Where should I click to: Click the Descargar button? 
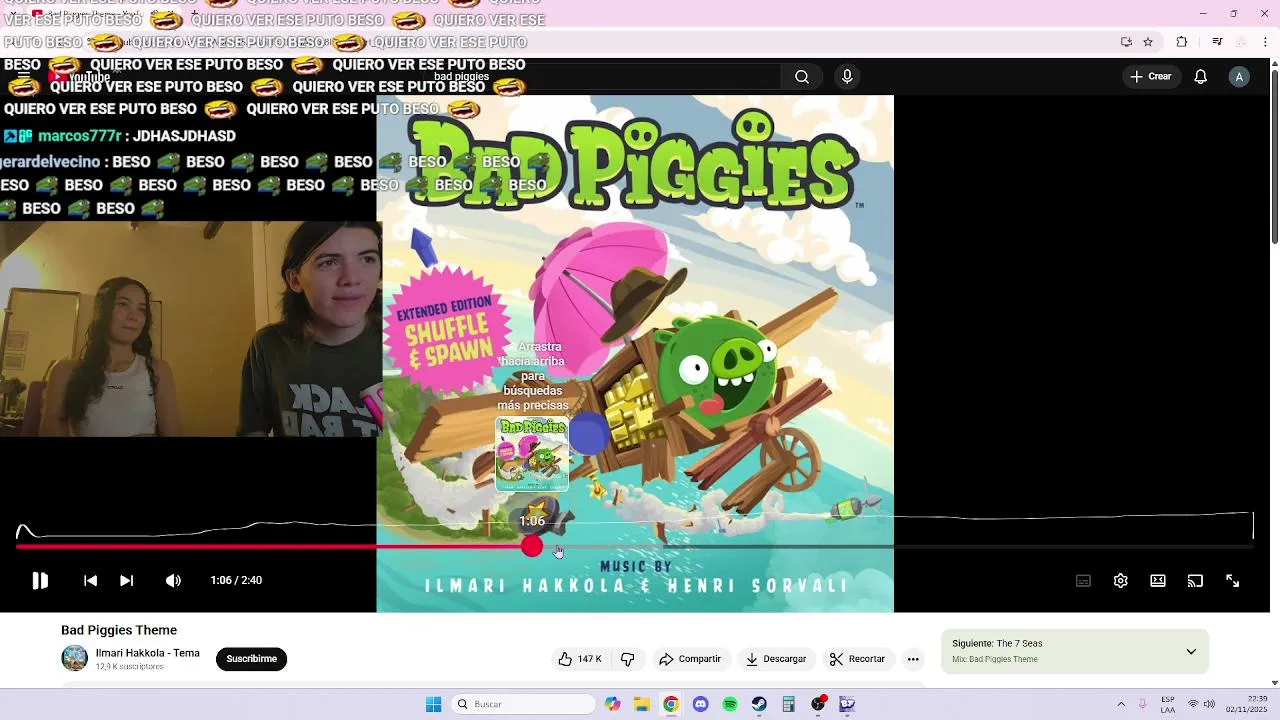pyautogui.click(x=776, y=659)
